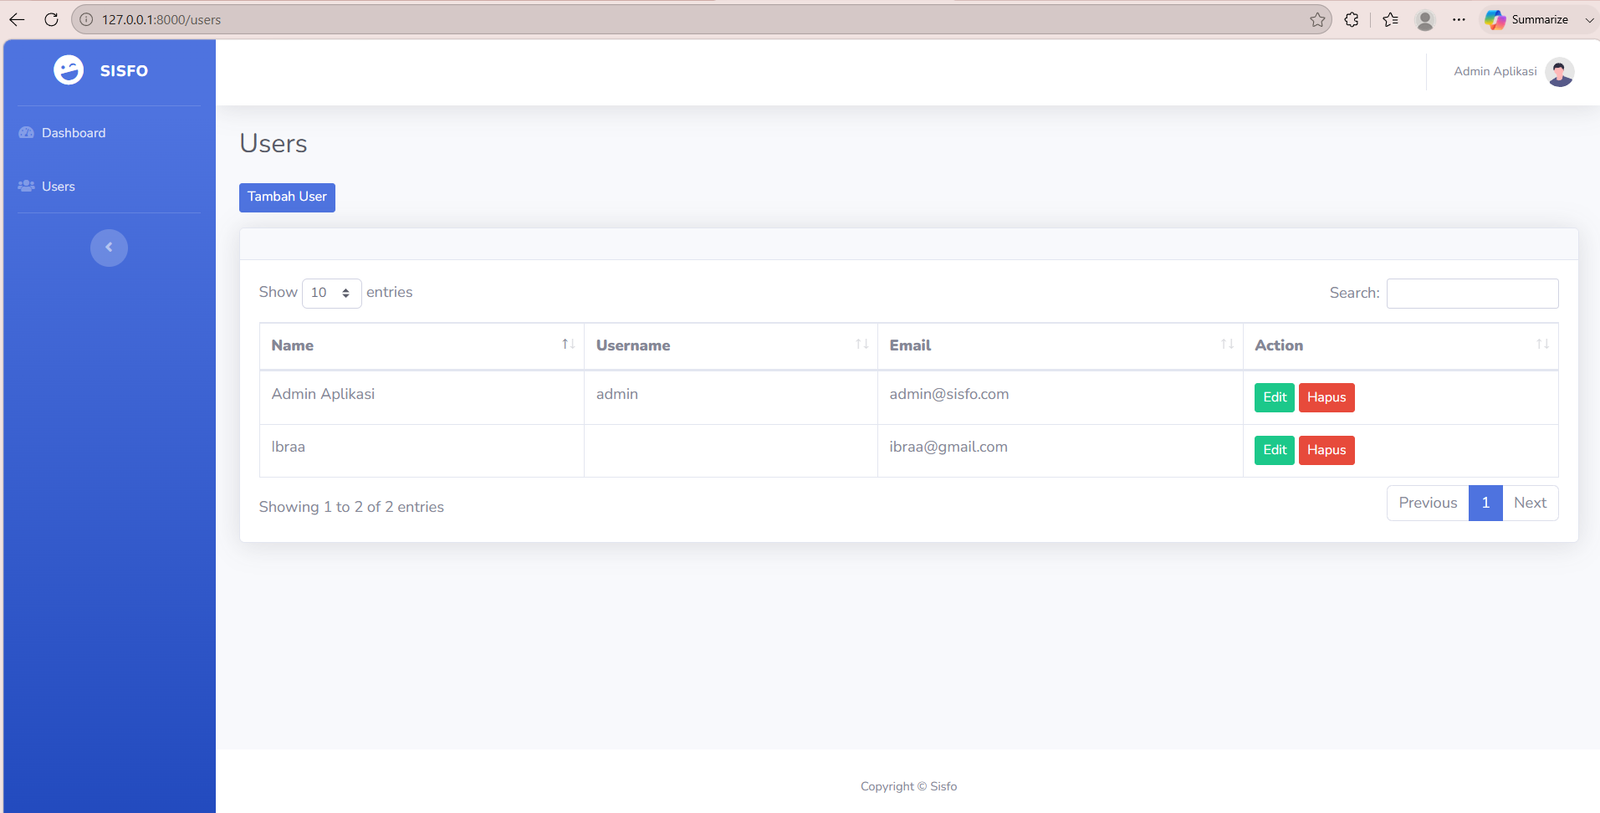
Task: Select page 1 in pagination
Action: [x=1485, y=503]
